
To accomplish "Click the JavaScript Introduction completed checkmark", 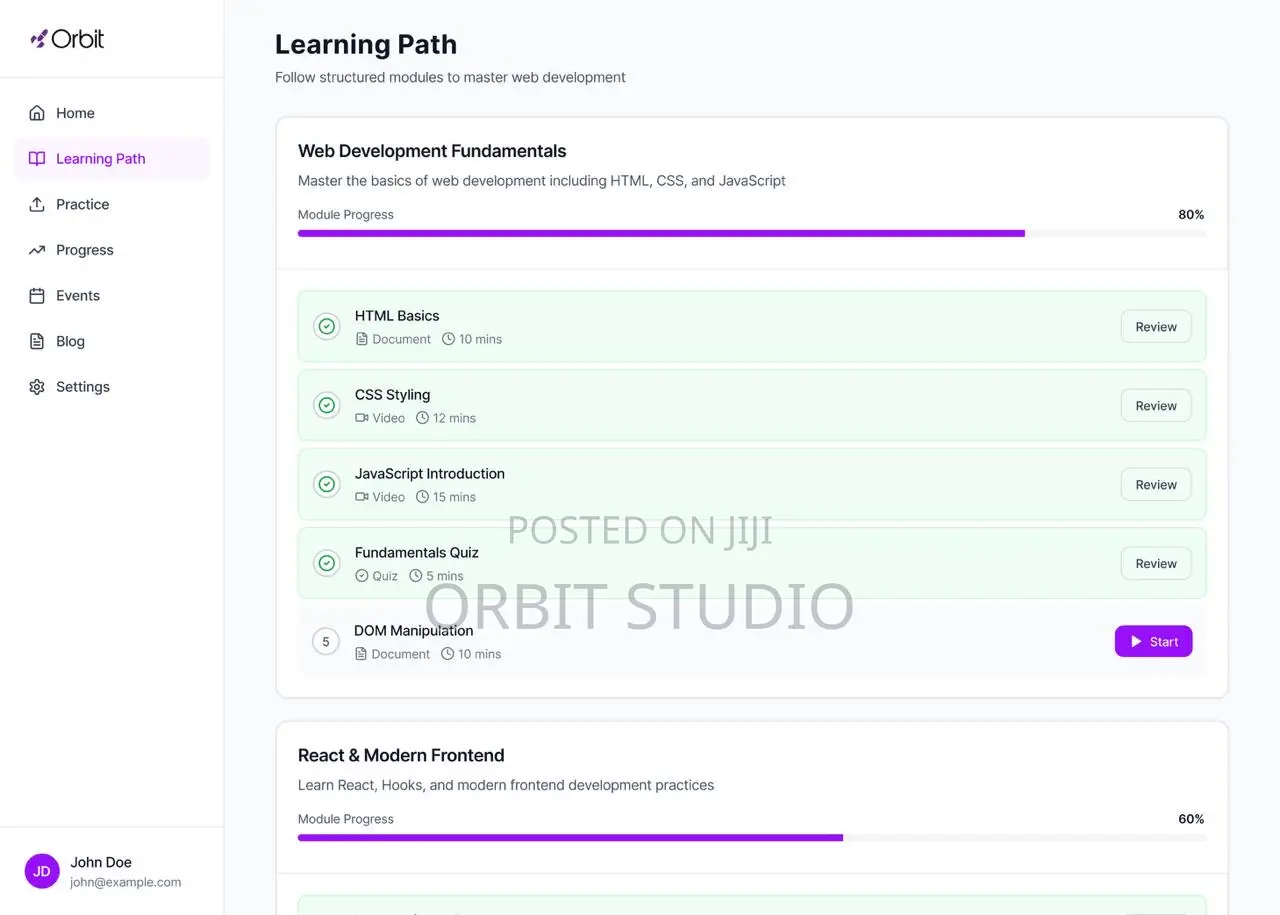I will click(x=326, y=484).
